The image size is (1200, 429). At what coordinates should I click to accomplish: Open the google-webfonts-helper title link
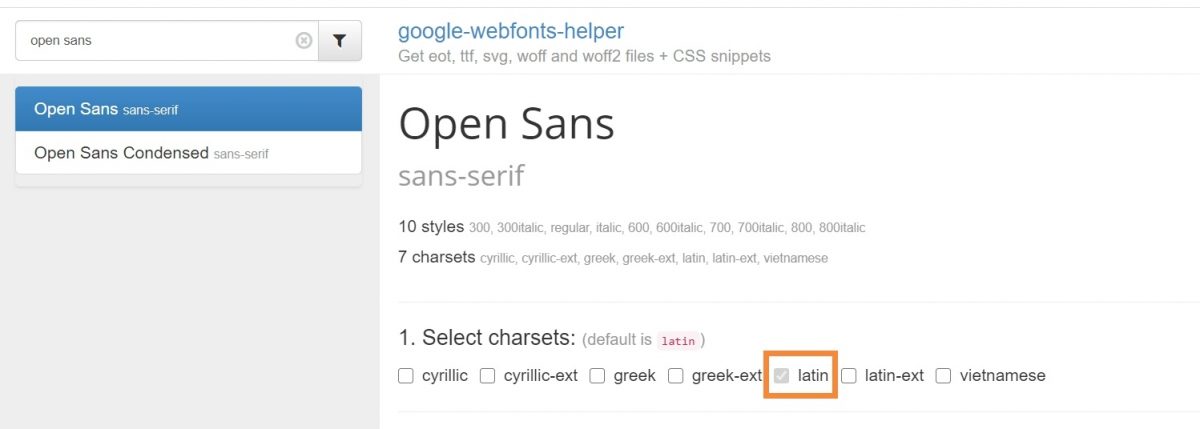pyautogui.click(x=511, y=31)
